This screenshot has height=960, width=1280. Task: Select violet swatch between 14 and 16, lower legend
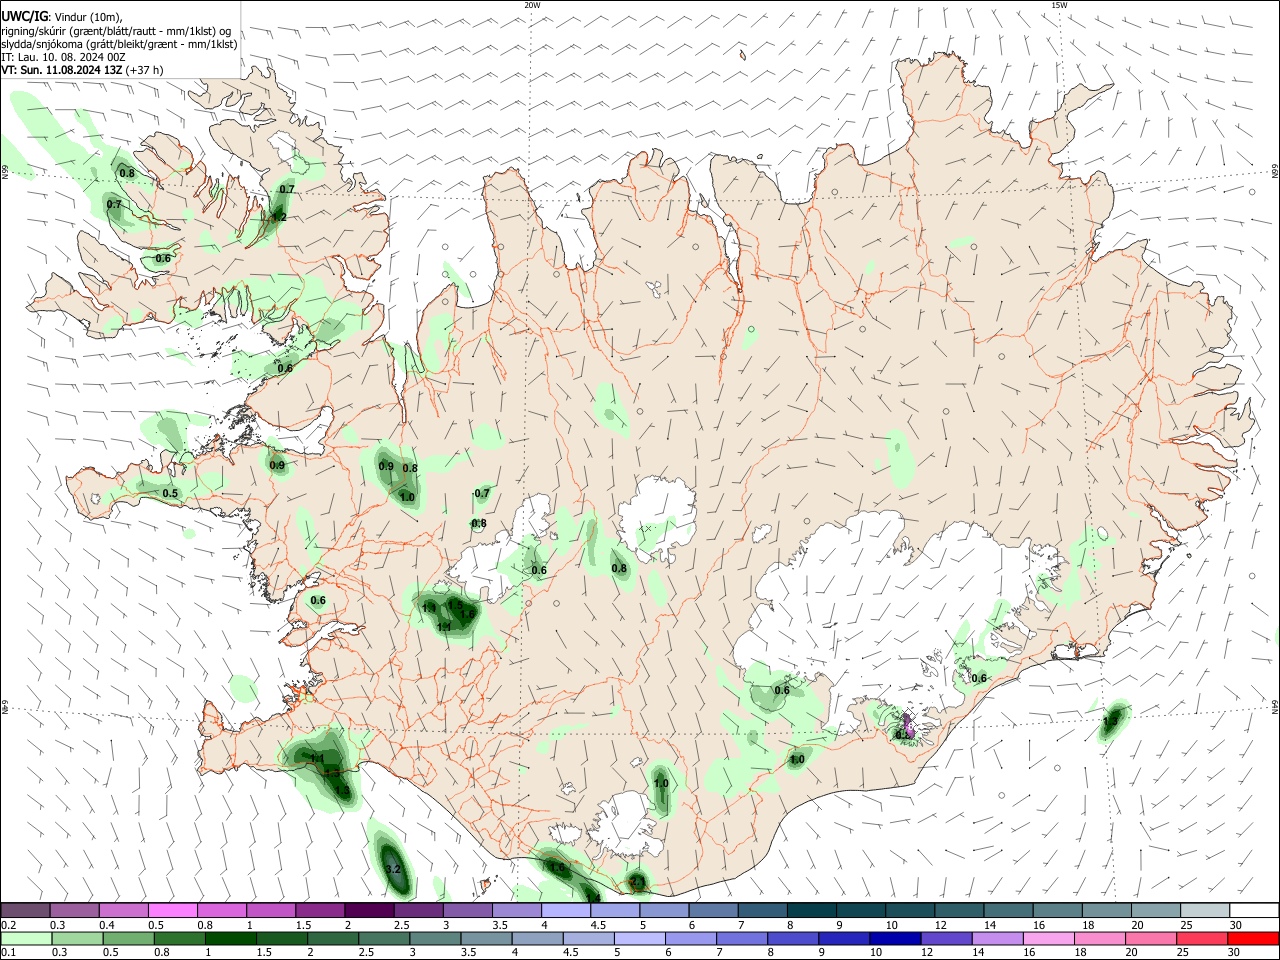click(997, 938)
